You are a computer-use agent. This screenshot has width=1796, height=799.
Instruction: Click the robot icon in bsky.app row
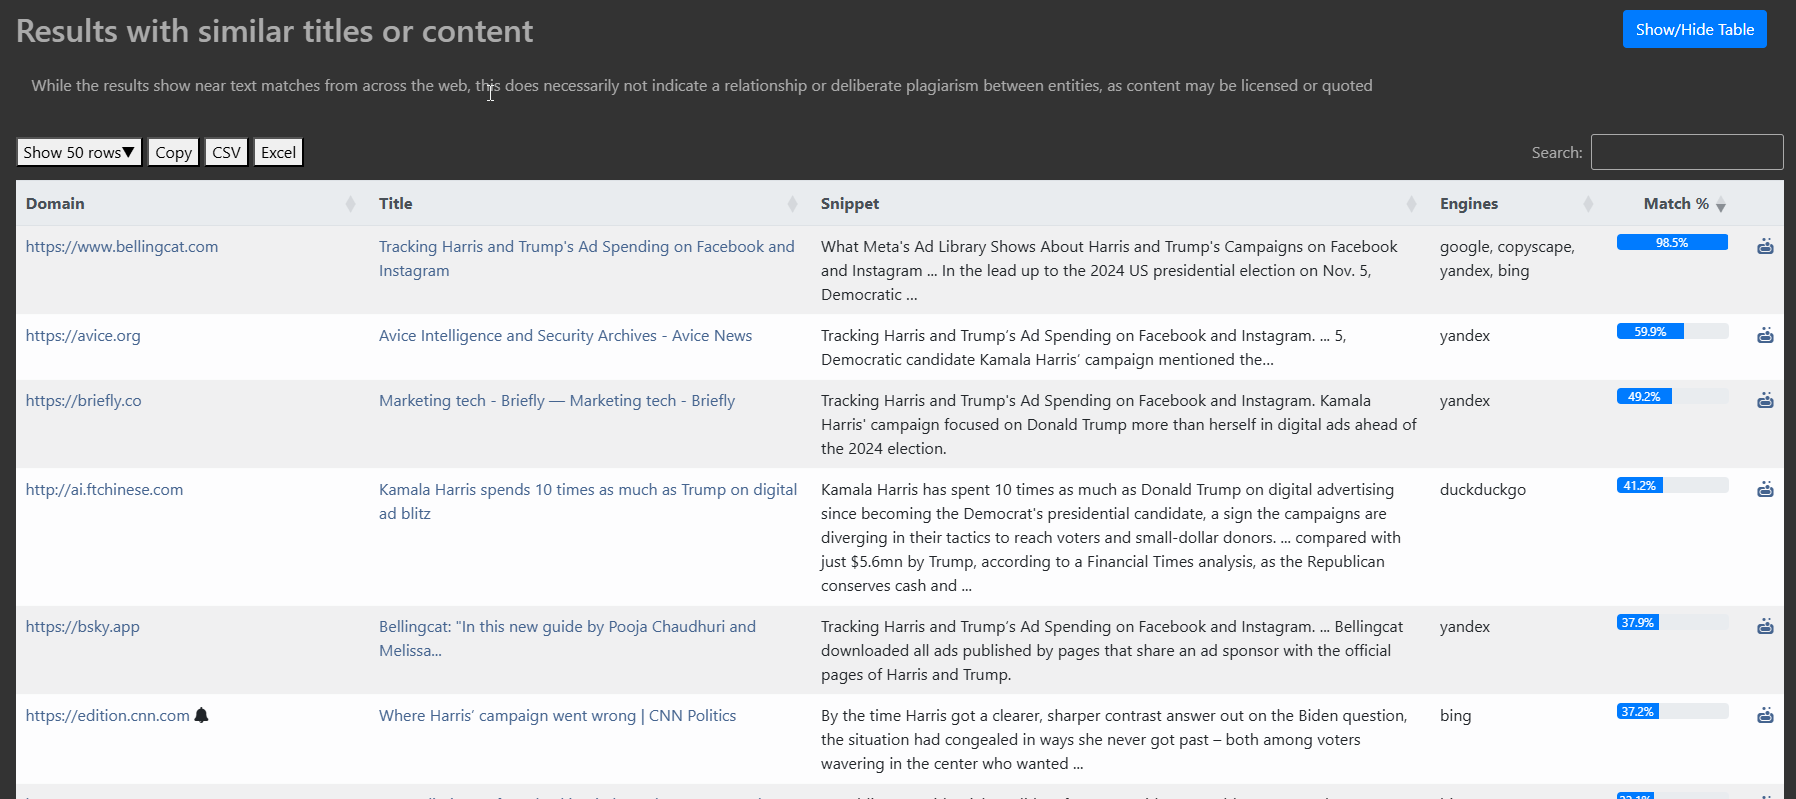(1765, 626)
